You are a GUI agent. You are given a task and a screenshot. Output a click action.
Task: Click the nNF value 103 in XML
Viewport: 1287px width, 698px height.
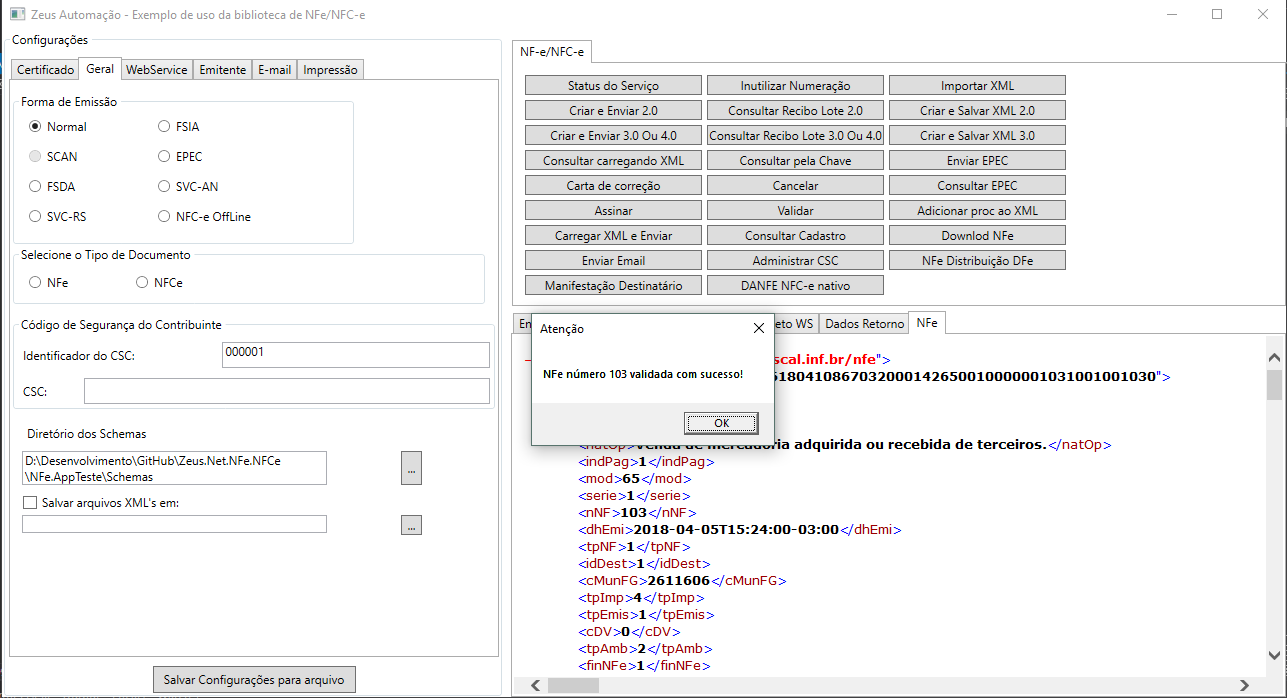pyautogui.click(x=634, y=513)
